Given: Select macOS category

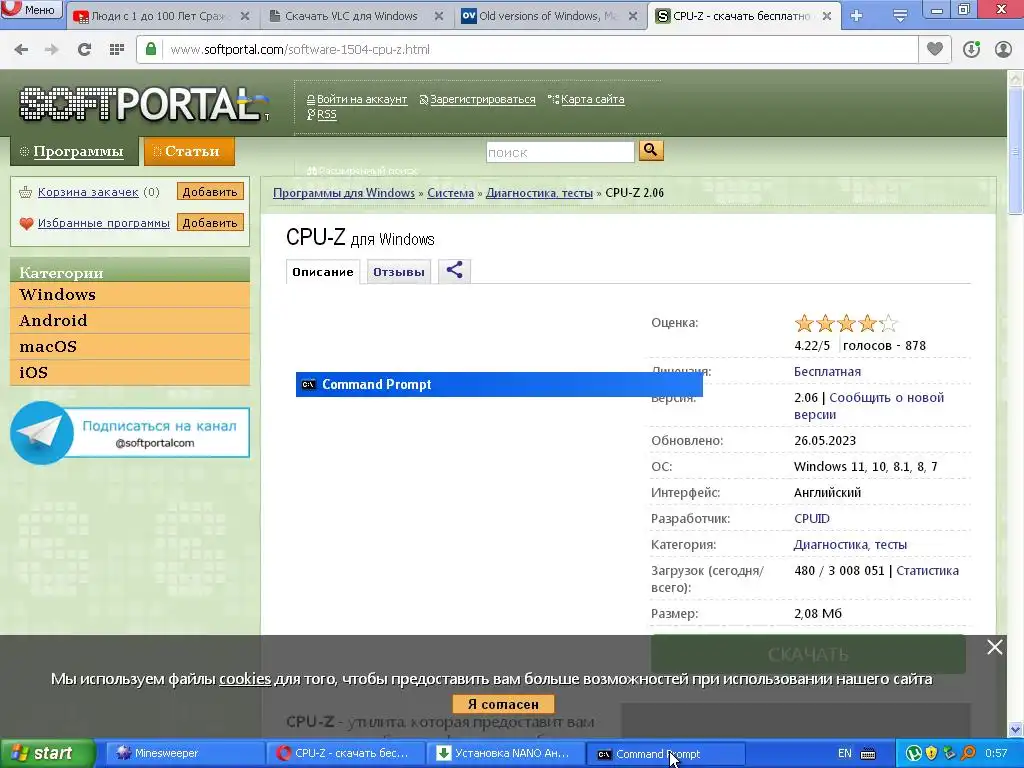Looking at the screenshot, I should coord(130,347).
